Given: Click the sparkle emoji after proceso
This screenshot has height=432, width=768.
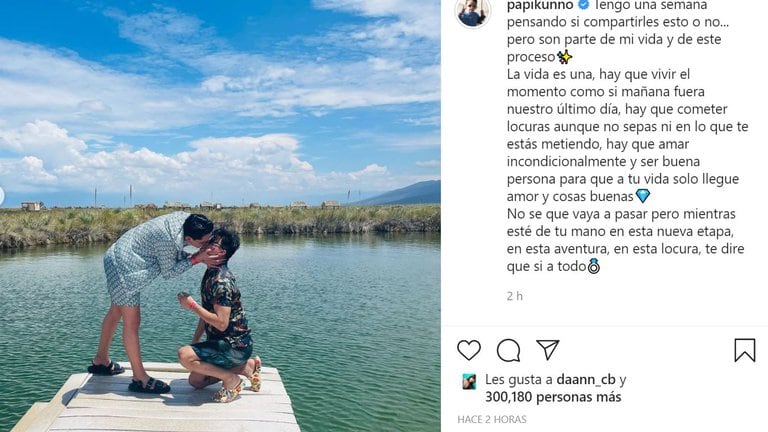Looking at the screenshot, I should 564,57.
